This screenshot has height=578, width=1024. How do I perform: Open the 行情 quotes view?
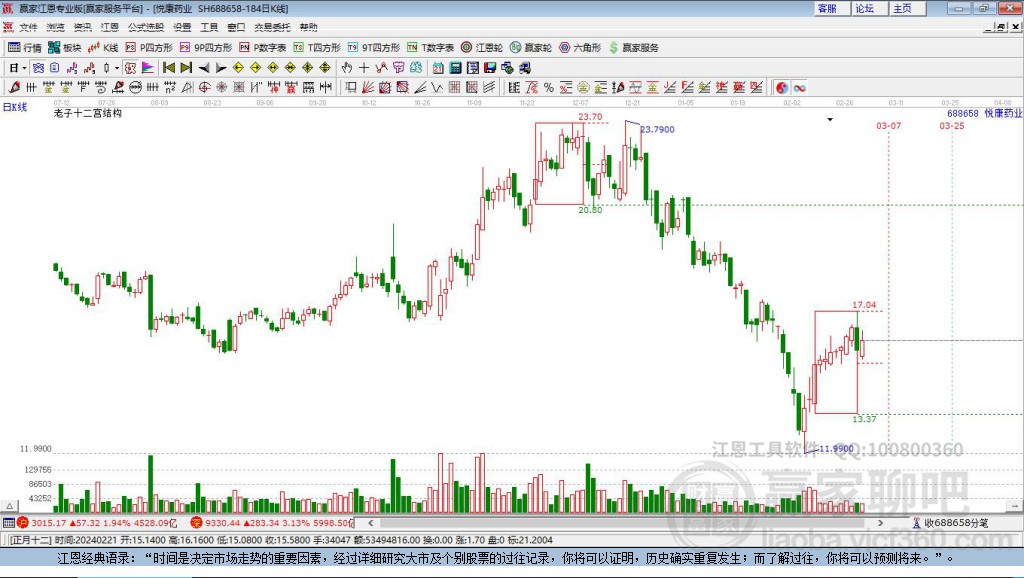(24, 48)
